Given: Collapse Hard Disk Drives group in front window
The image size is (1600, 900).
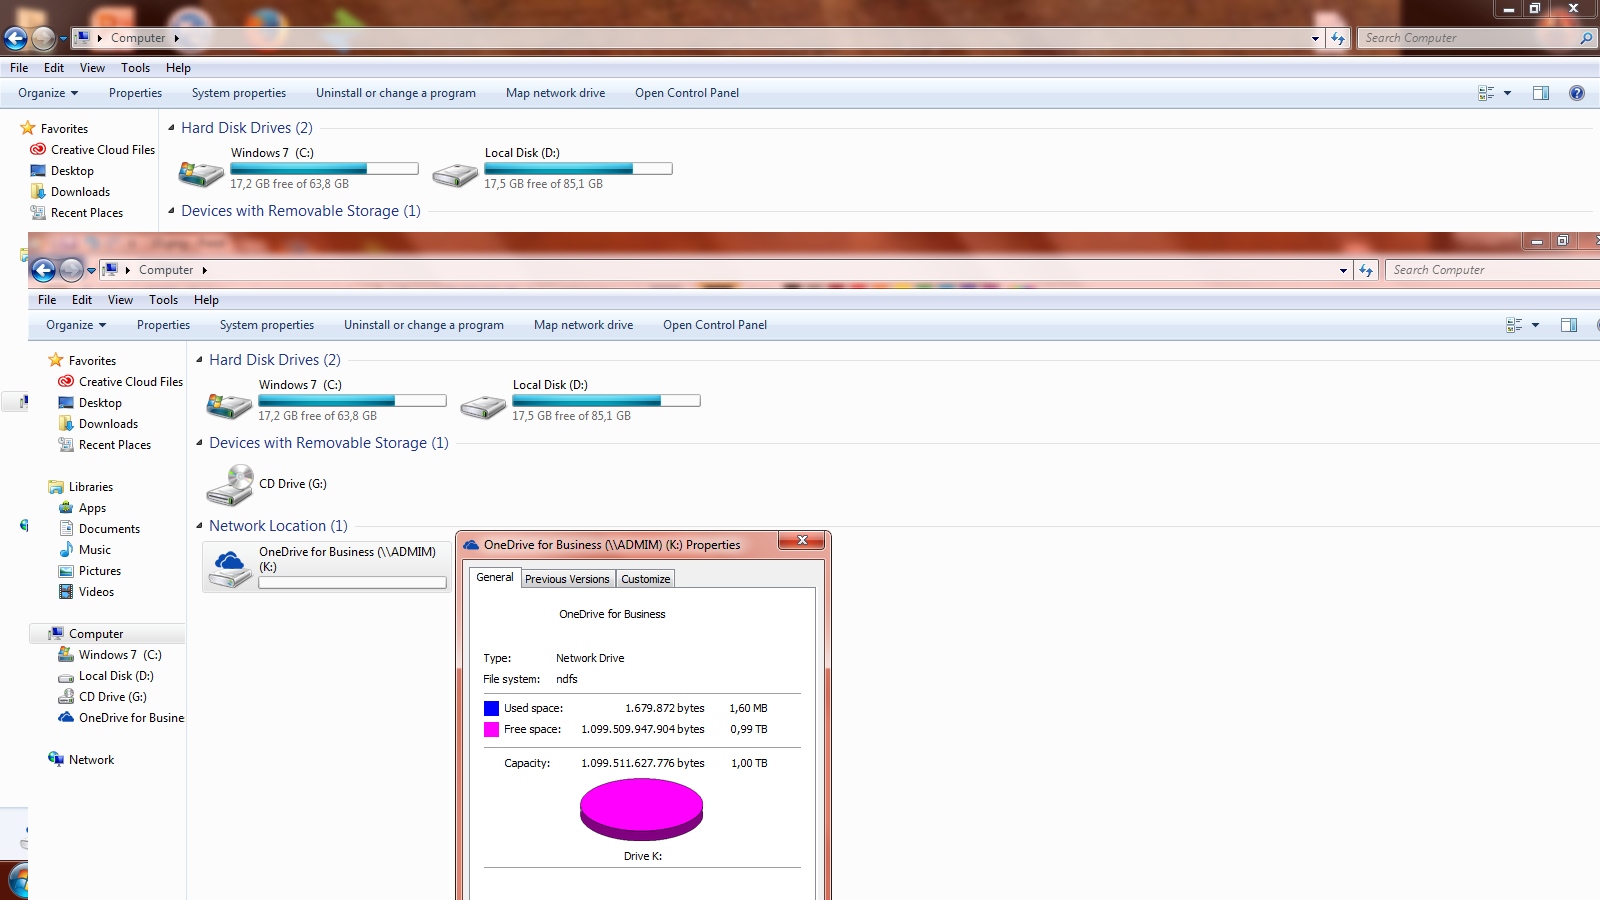Looking at the screenshot, I should pos(199,360).
